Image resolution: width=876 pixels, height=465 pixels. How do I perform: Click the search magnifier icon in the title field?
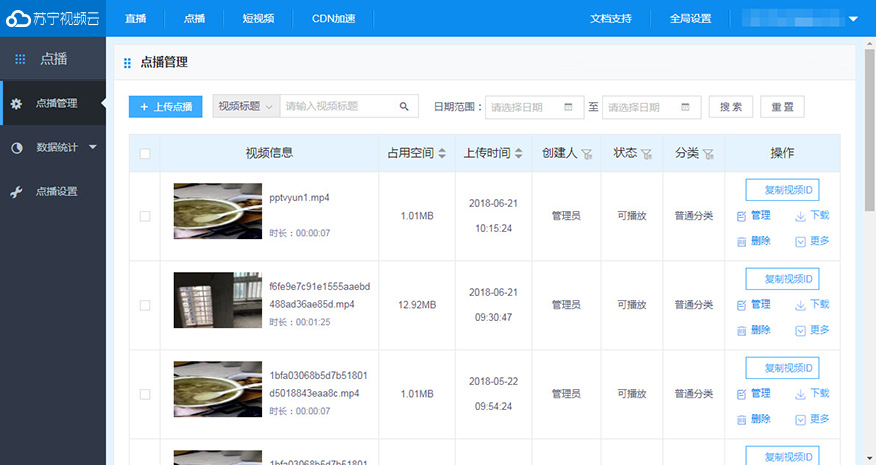[404, 106]
